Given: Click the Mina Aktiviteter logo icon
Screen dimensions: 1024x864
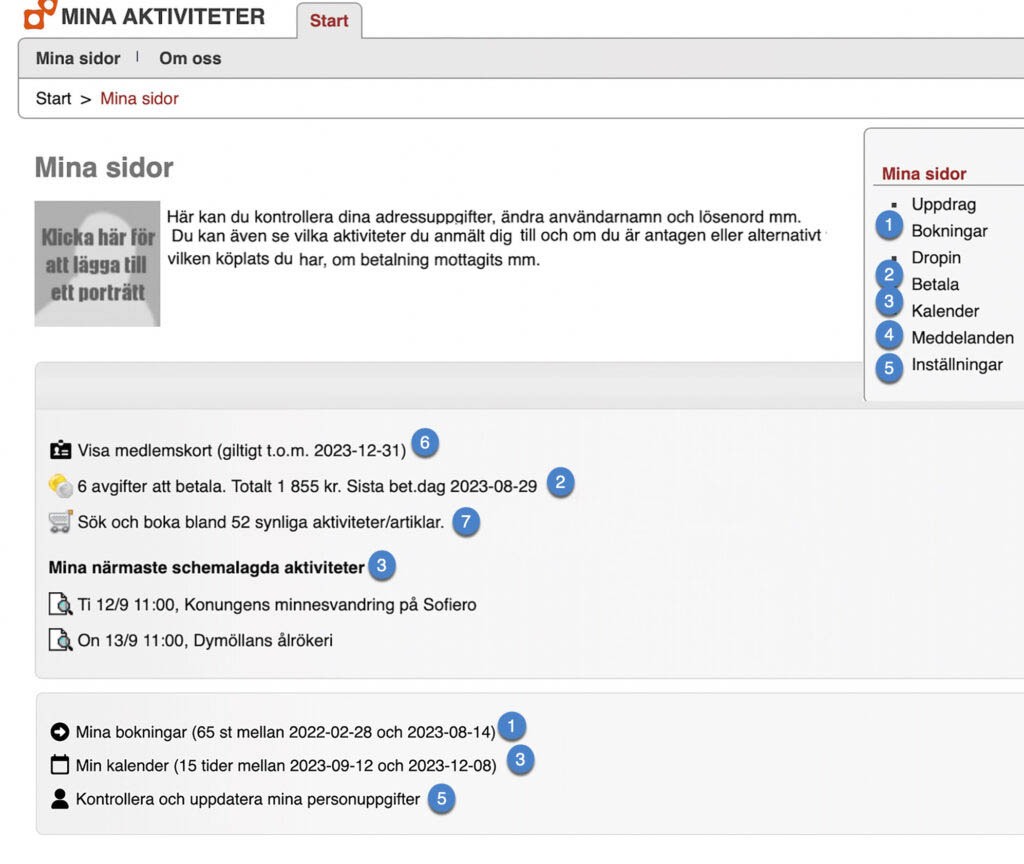Looking at the screenshot, I should (40, 15).
